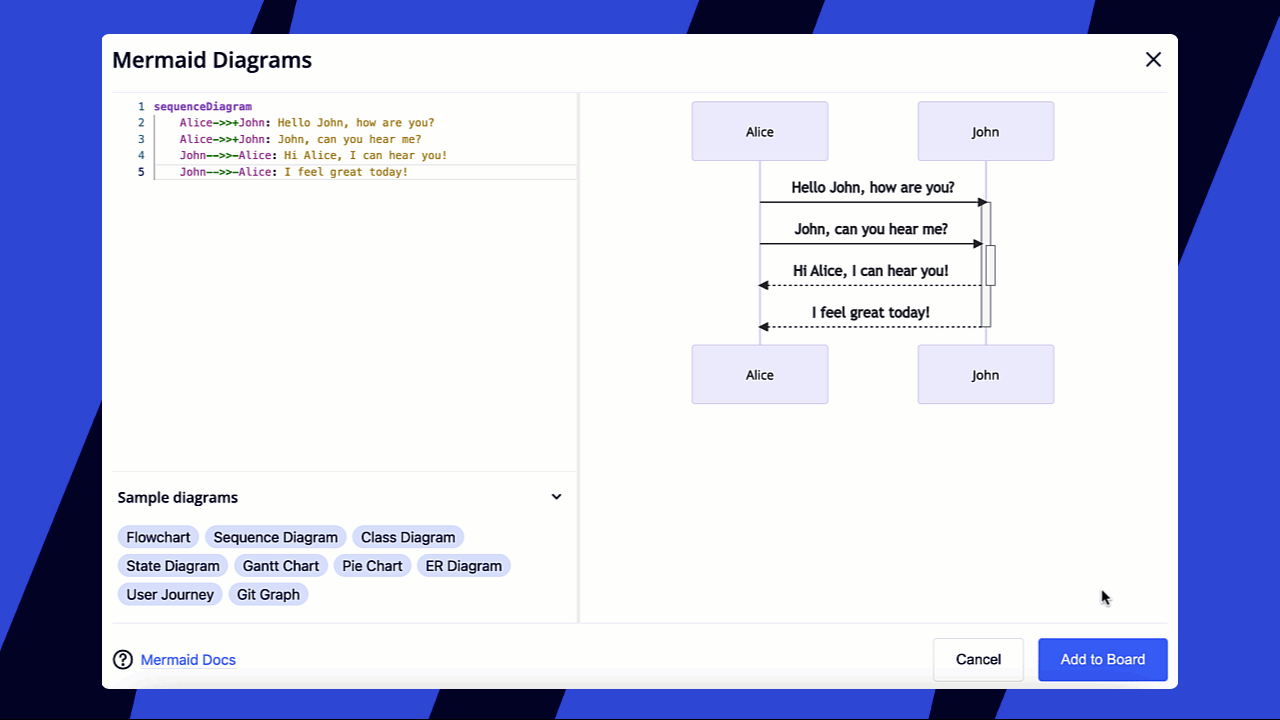1280x720 pixels.
Task: Close the Mermaid Diagrams dialog
Action: tap(1153, 59)
